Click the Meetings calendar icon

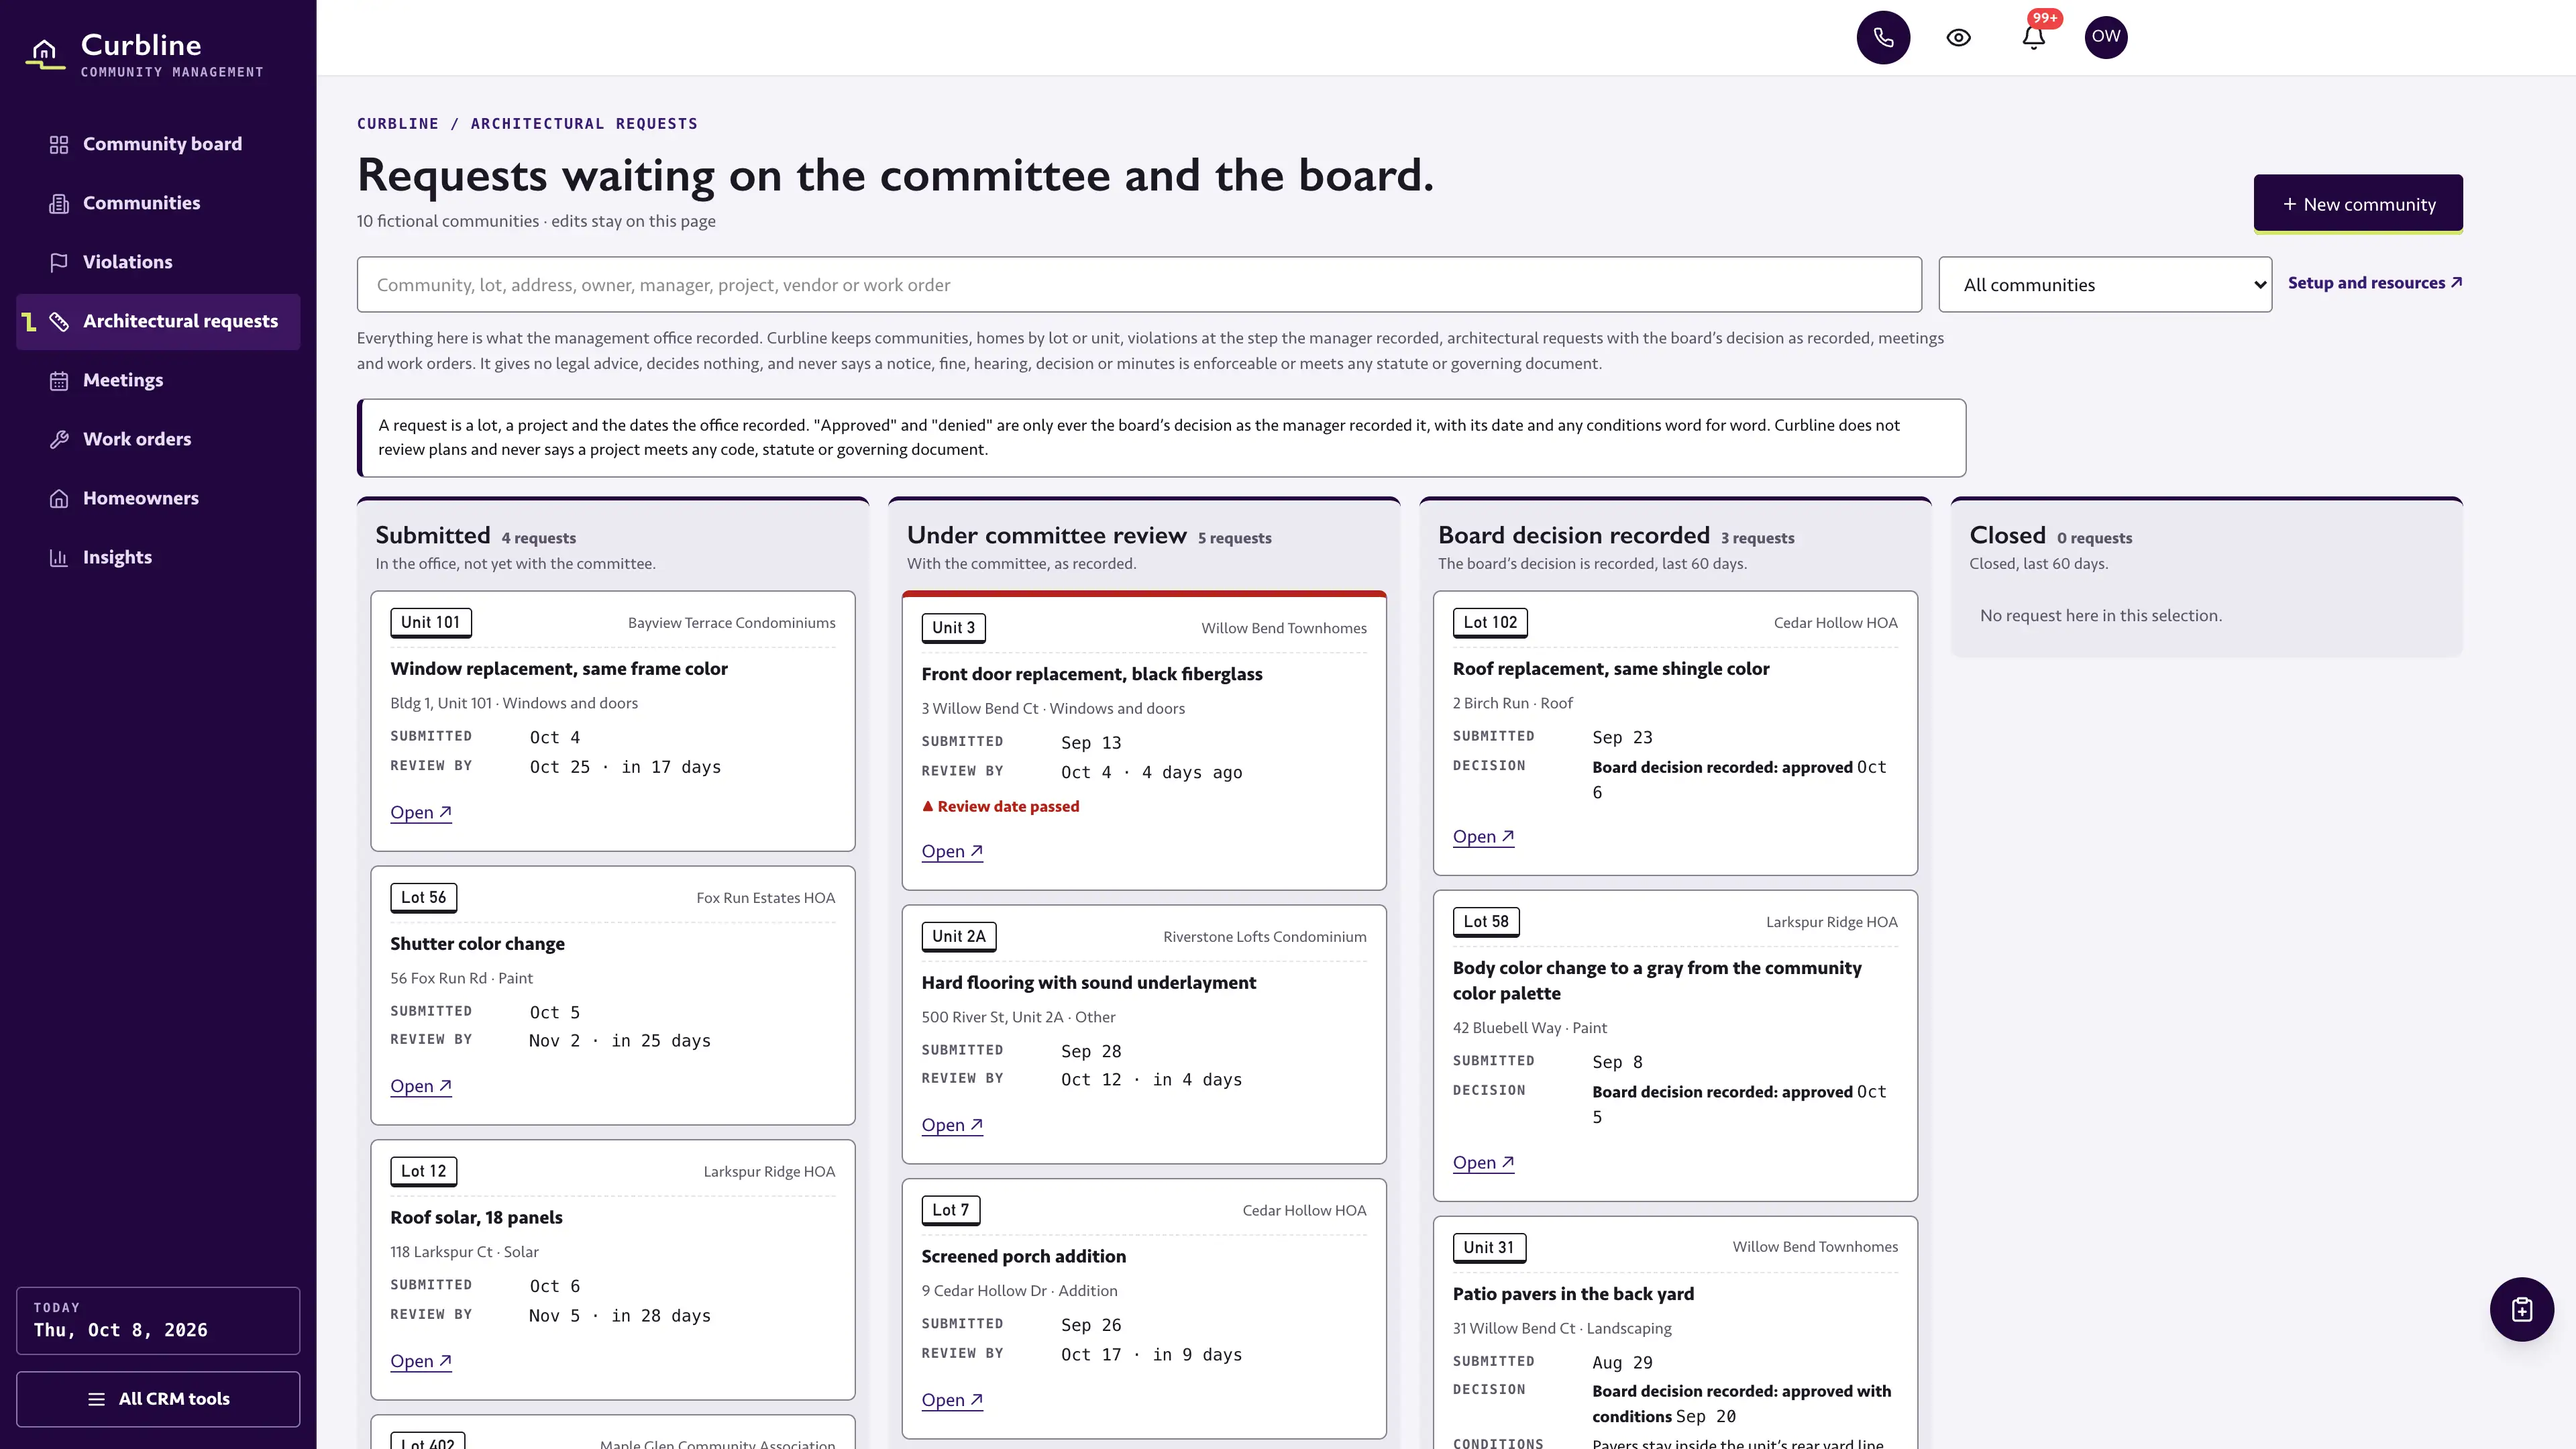[59, 381]
